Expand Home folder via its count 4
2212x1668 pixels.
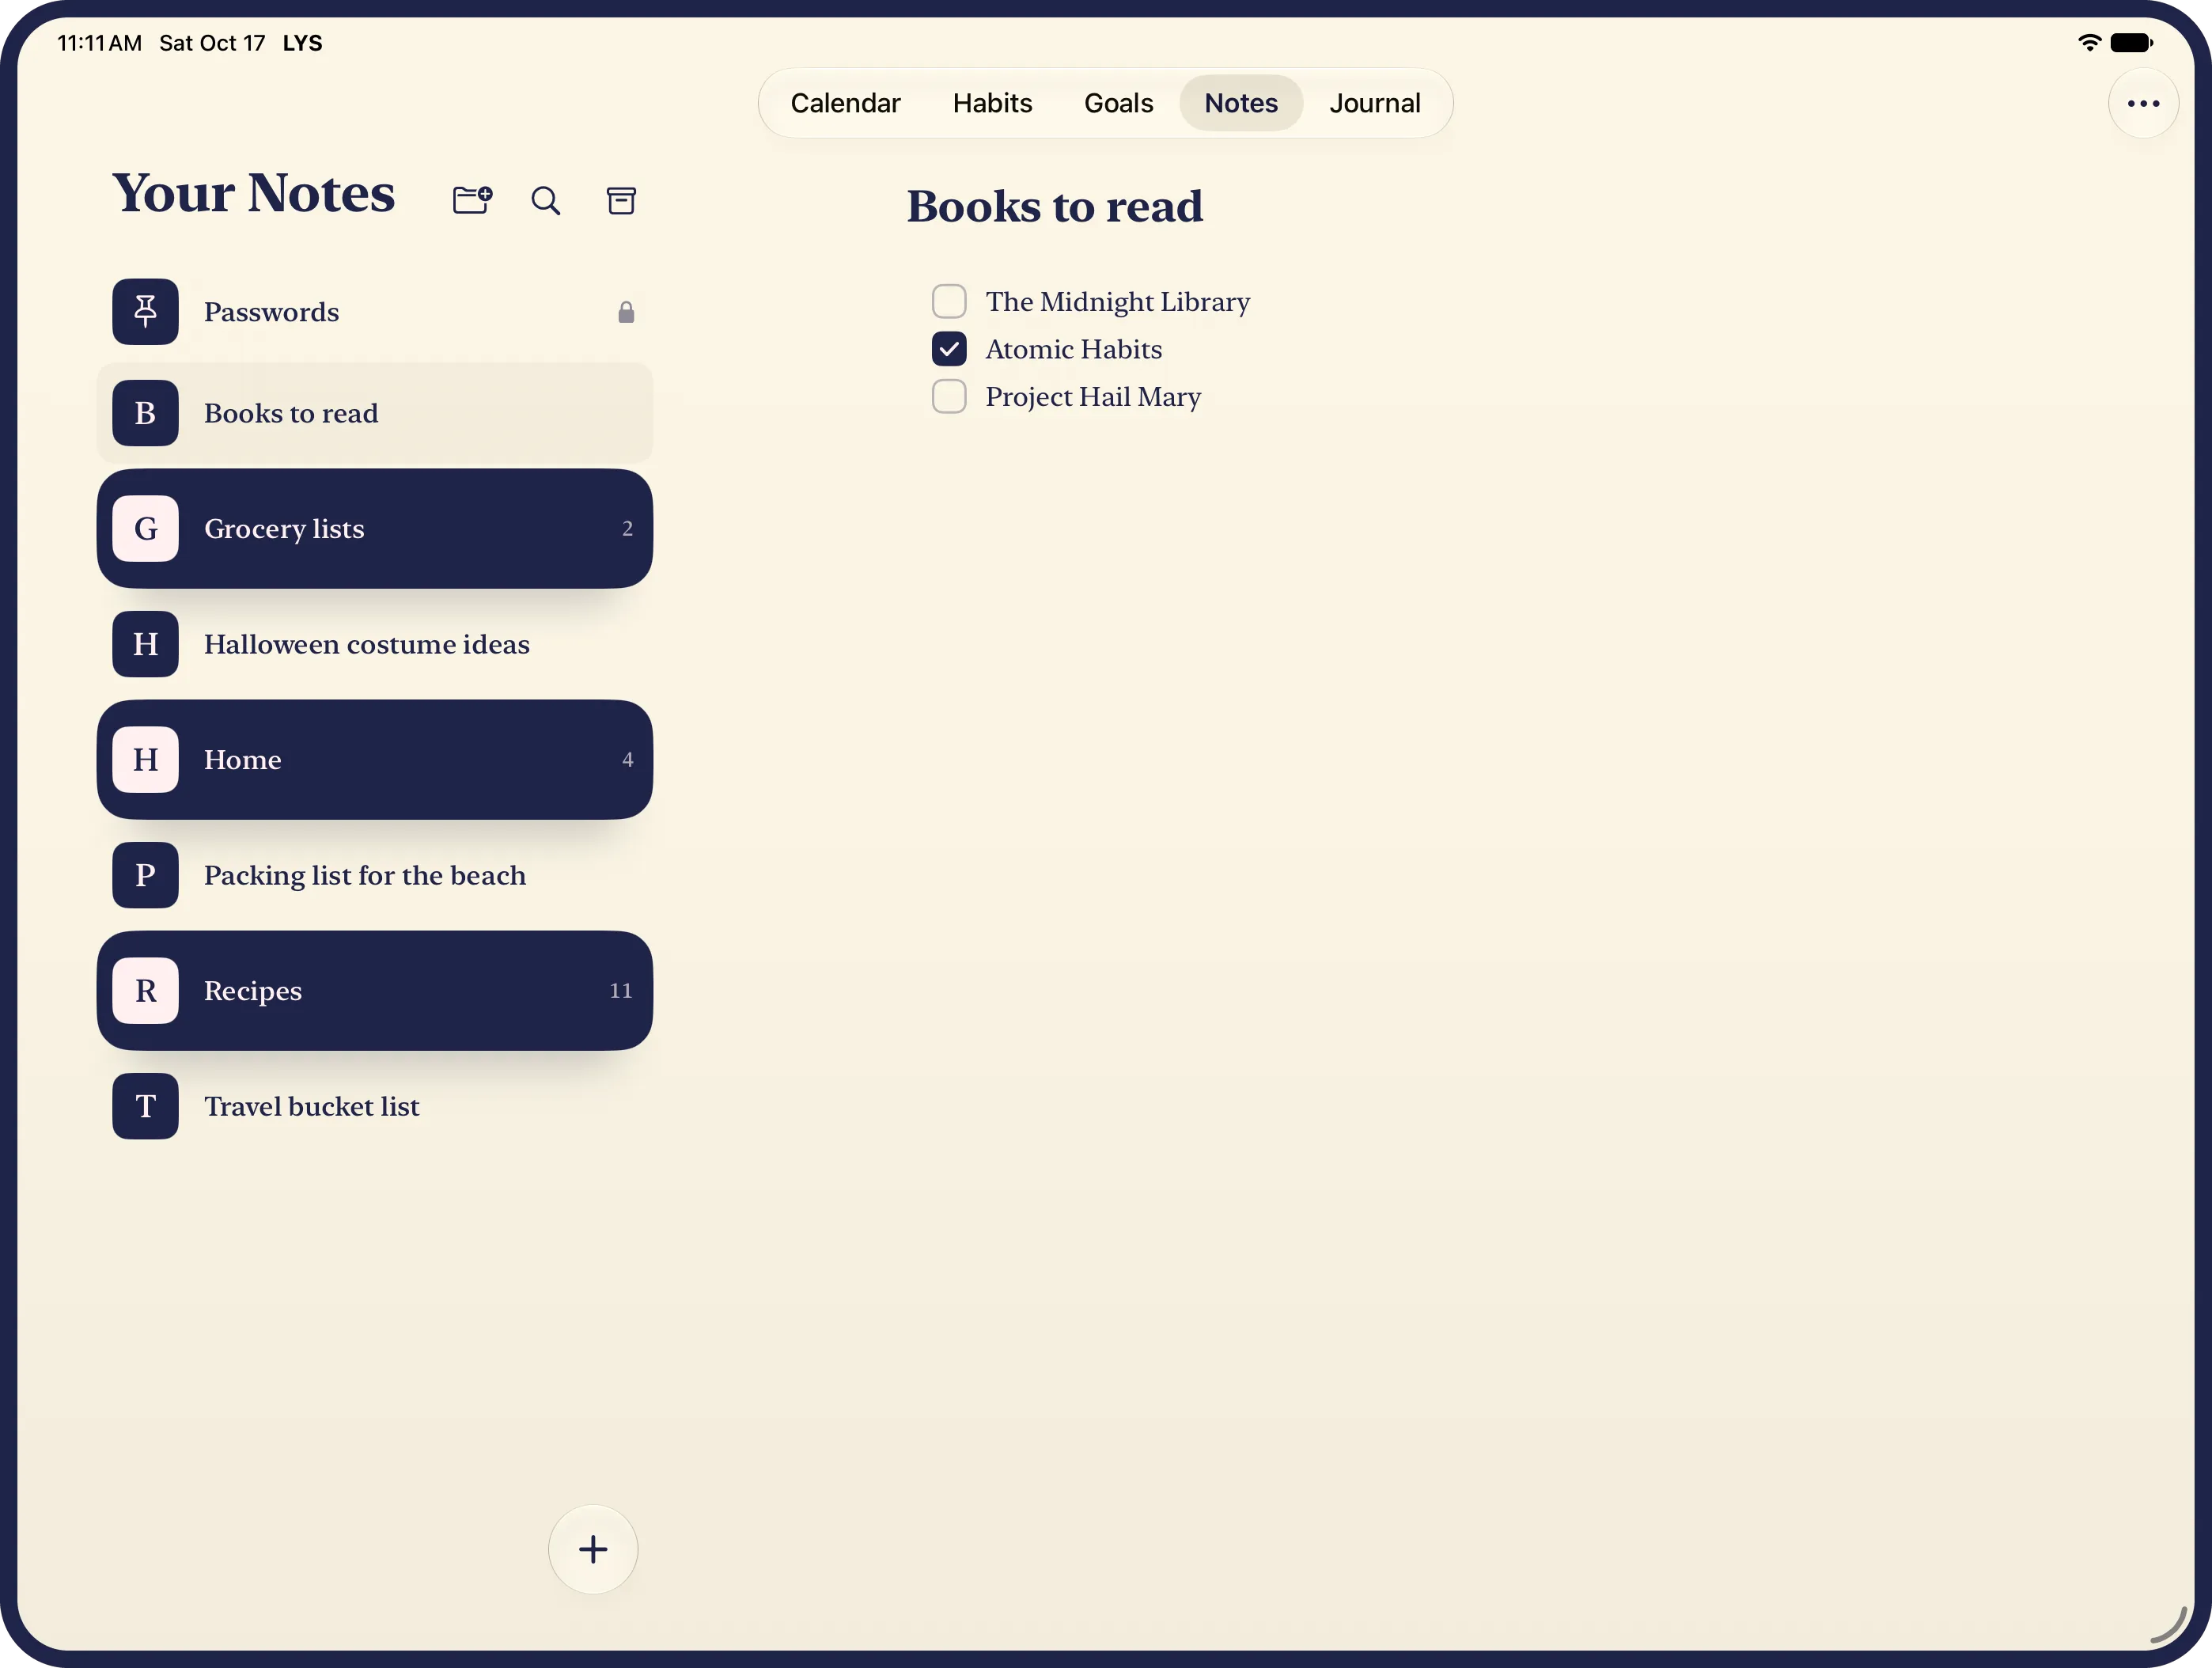point(627,759)
